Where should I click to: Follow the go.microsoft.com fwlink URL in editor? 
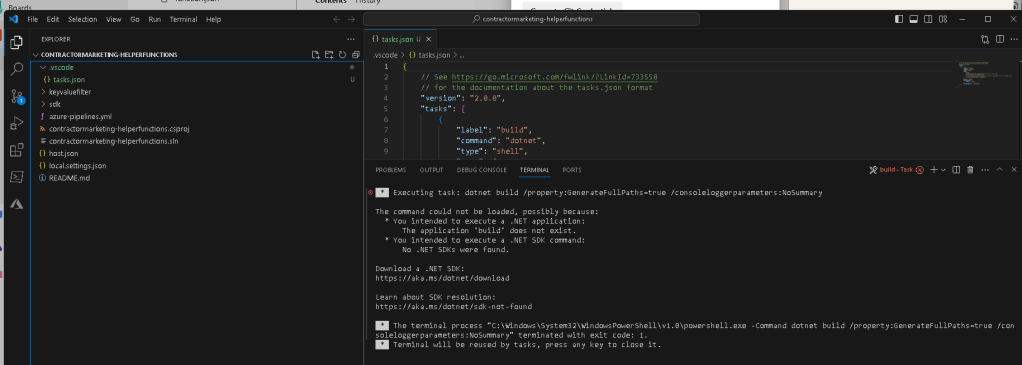554,77
